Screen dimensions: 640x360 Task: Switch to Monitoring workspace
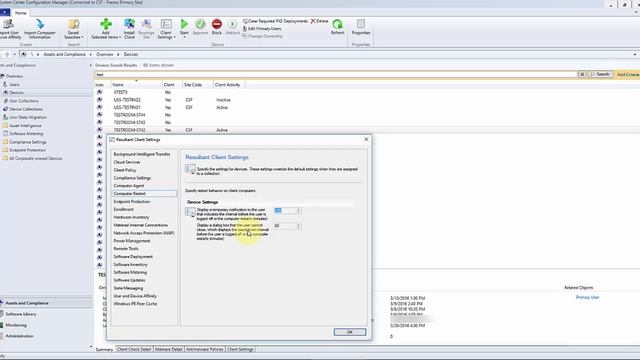pyautogui.click(x=16, y=325)
